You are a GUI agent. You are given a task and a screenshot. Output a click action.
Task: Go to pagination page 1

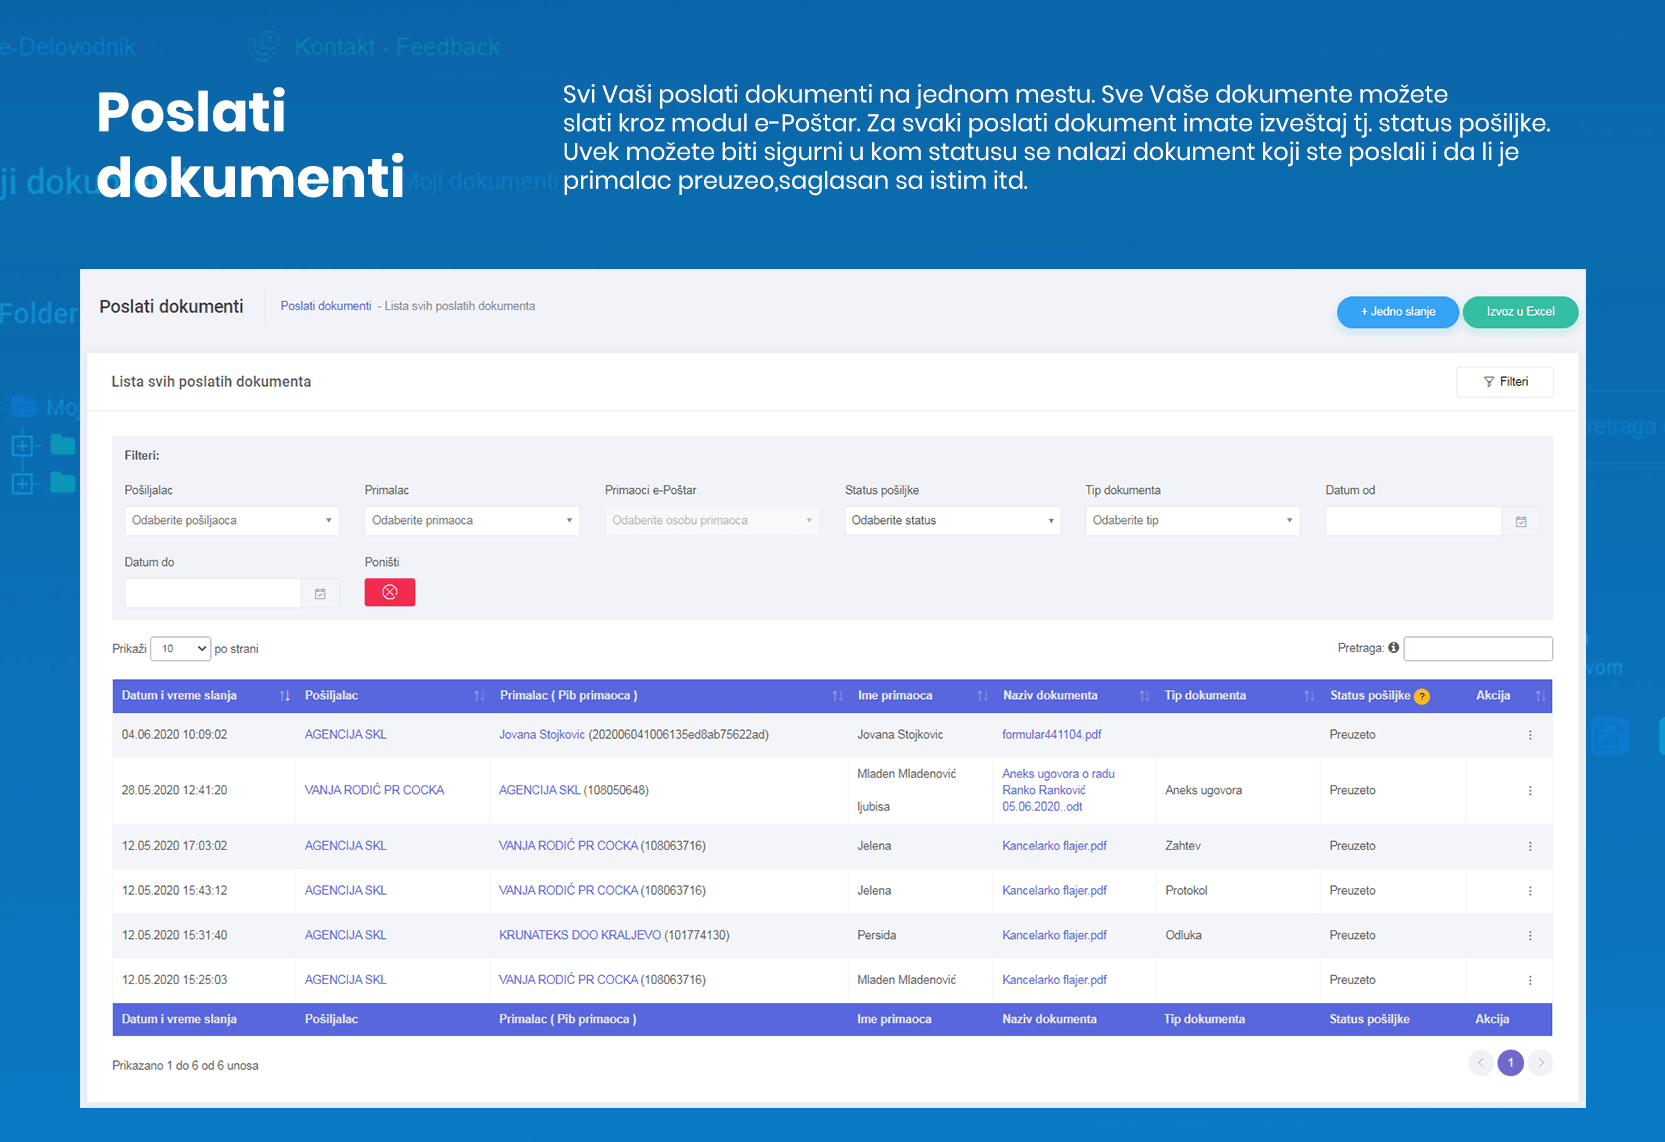[1510, 1062]
